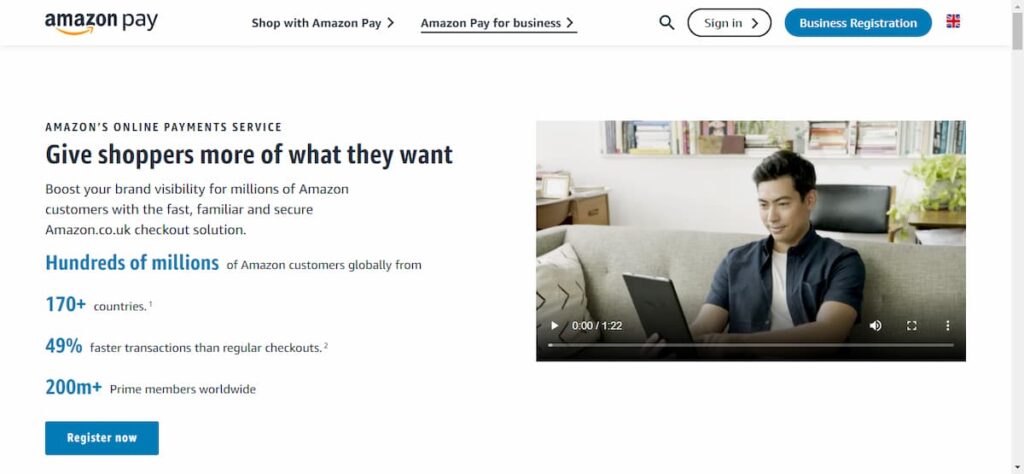This screenshot has width=1024, height=474.
Task: Click the Amazon Pay logo
Action: point(101,23)
